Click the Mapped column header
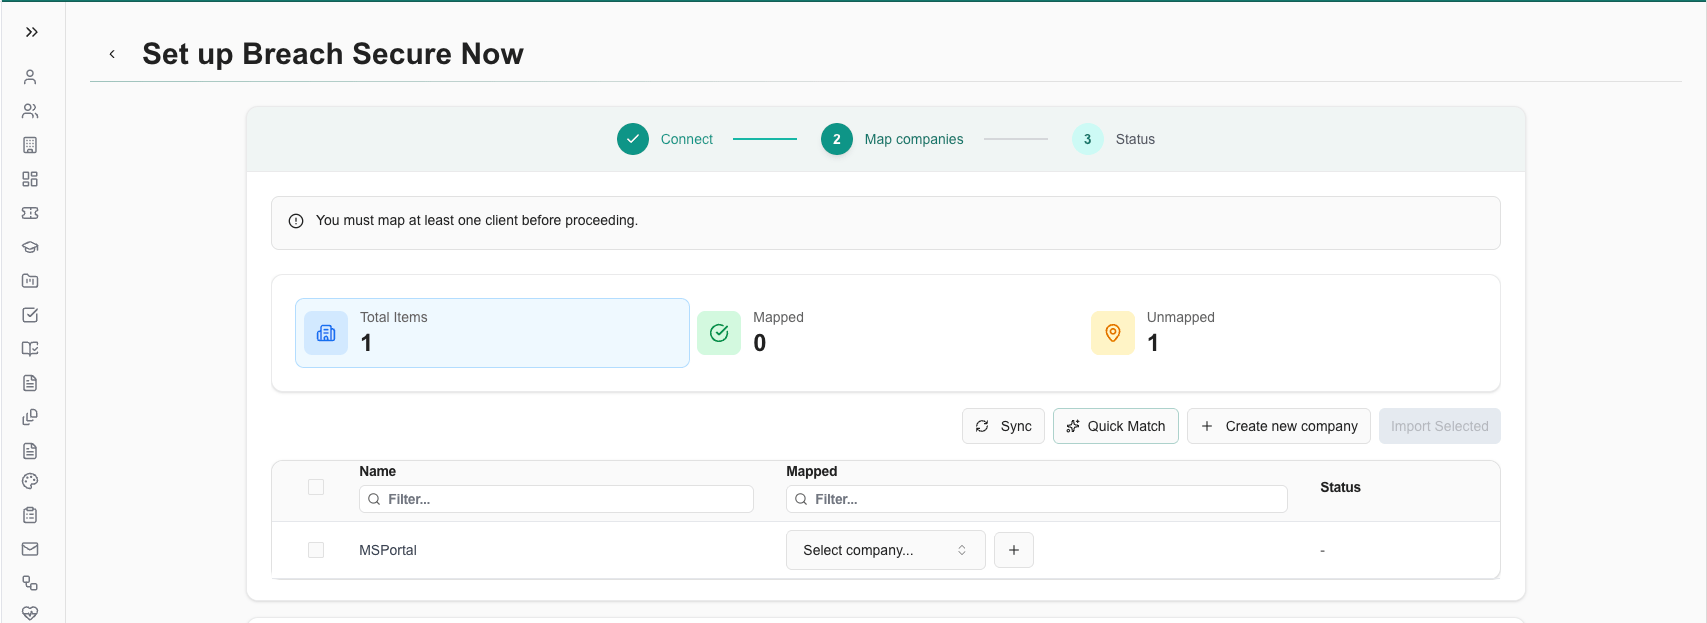This screenshot has height=623, width=1707. [x=812, y=471]
